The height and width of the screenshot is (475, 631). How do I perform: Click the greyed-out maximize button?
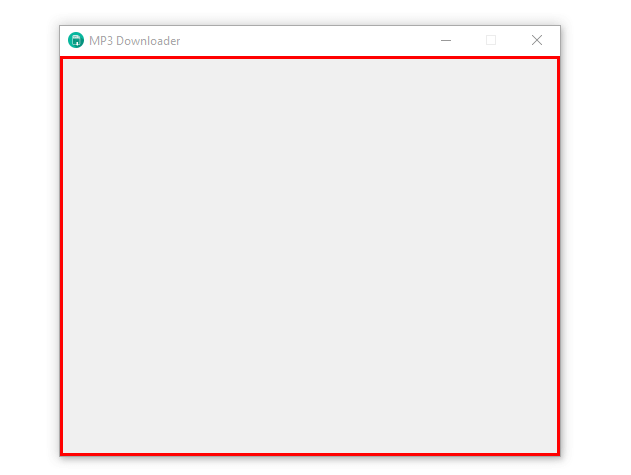point(491,40)
